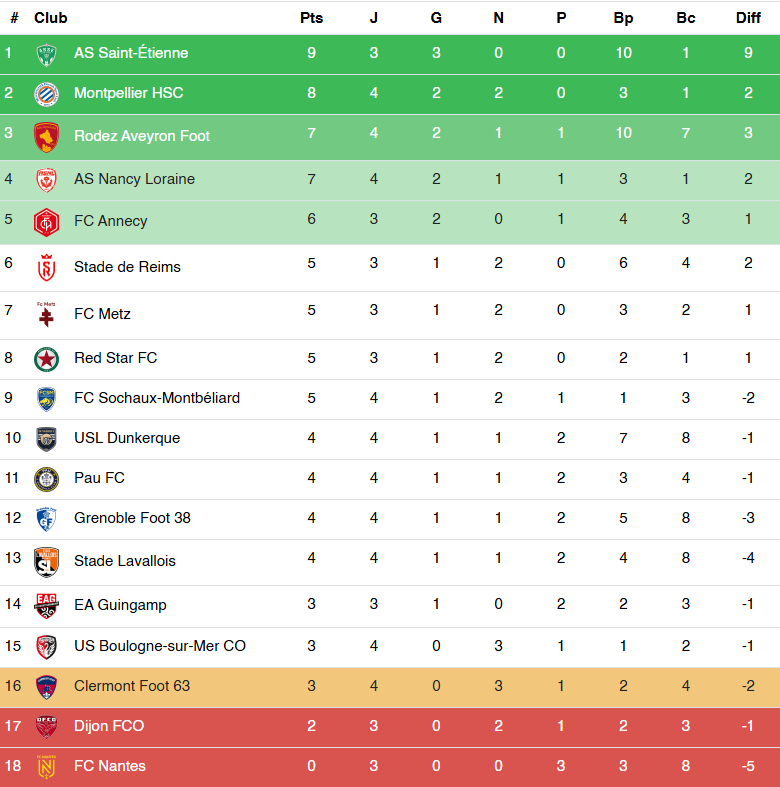The height and width of the screenshot is (787, 780).
Task: Open USL Dunkerque team name link
Action: tap(127, 438)
